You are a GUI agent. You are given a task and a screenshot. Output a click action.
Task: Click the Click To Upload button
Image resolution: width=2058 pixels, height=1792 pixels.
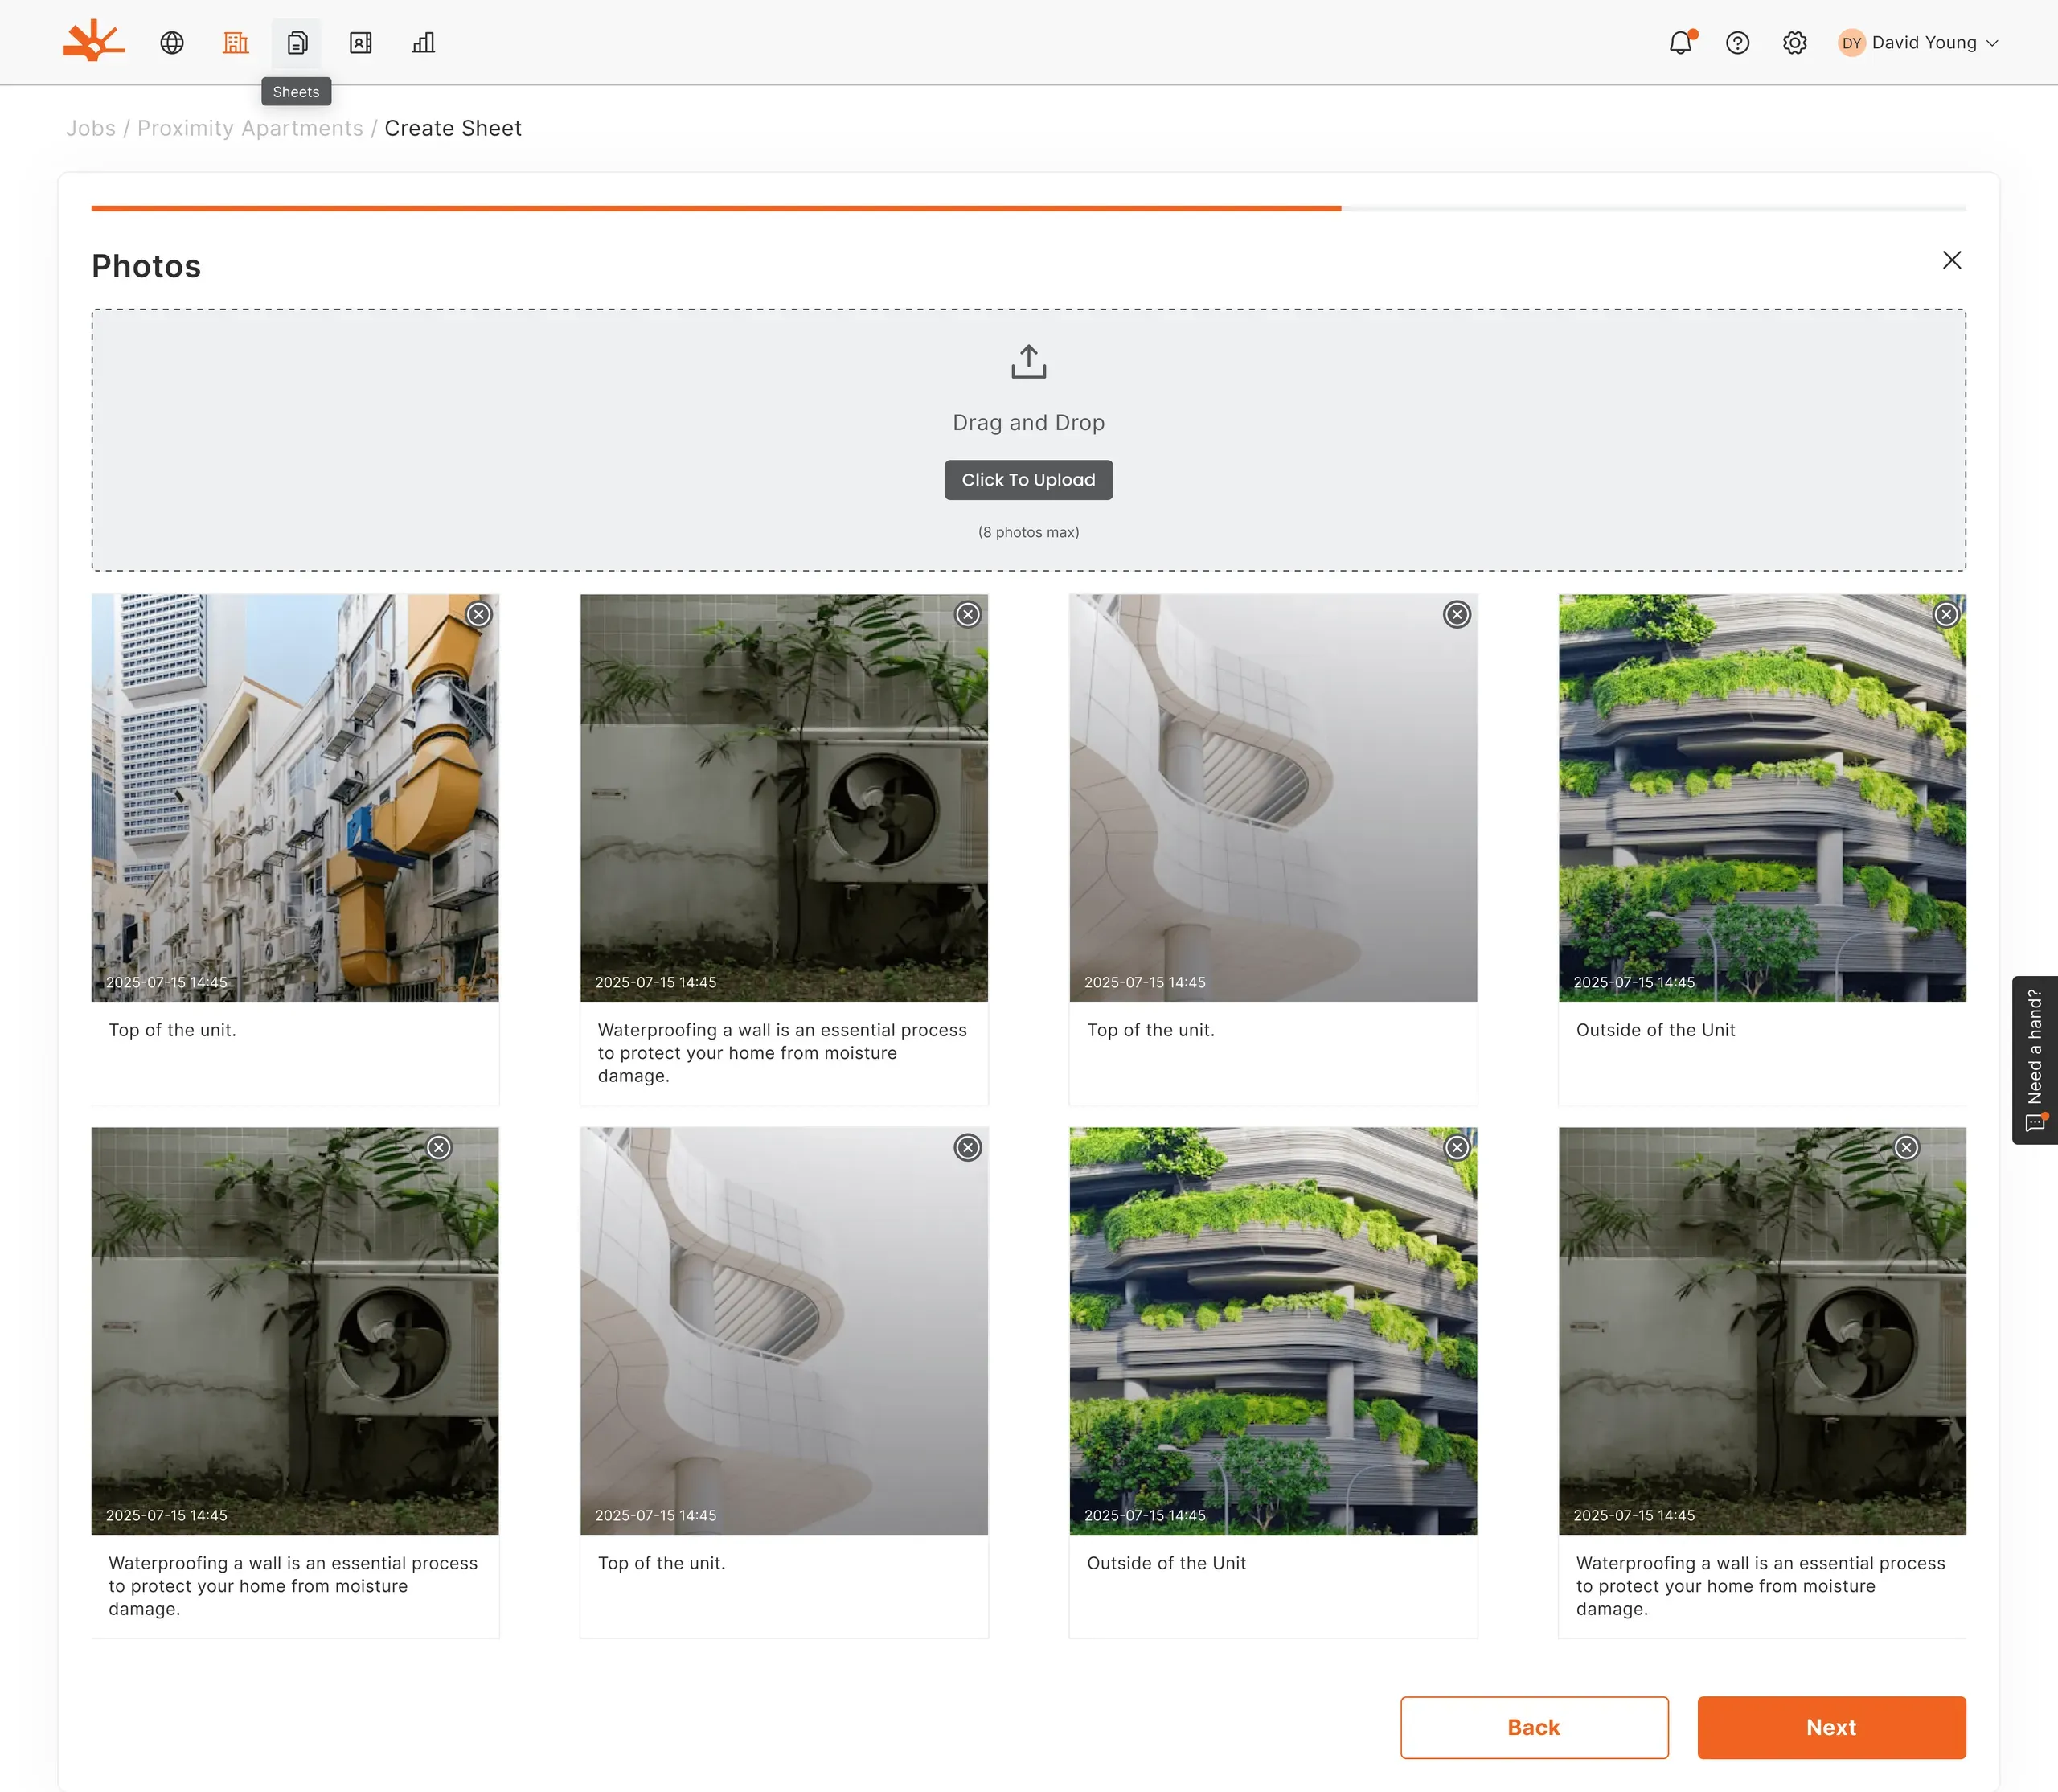point(1028,480)
